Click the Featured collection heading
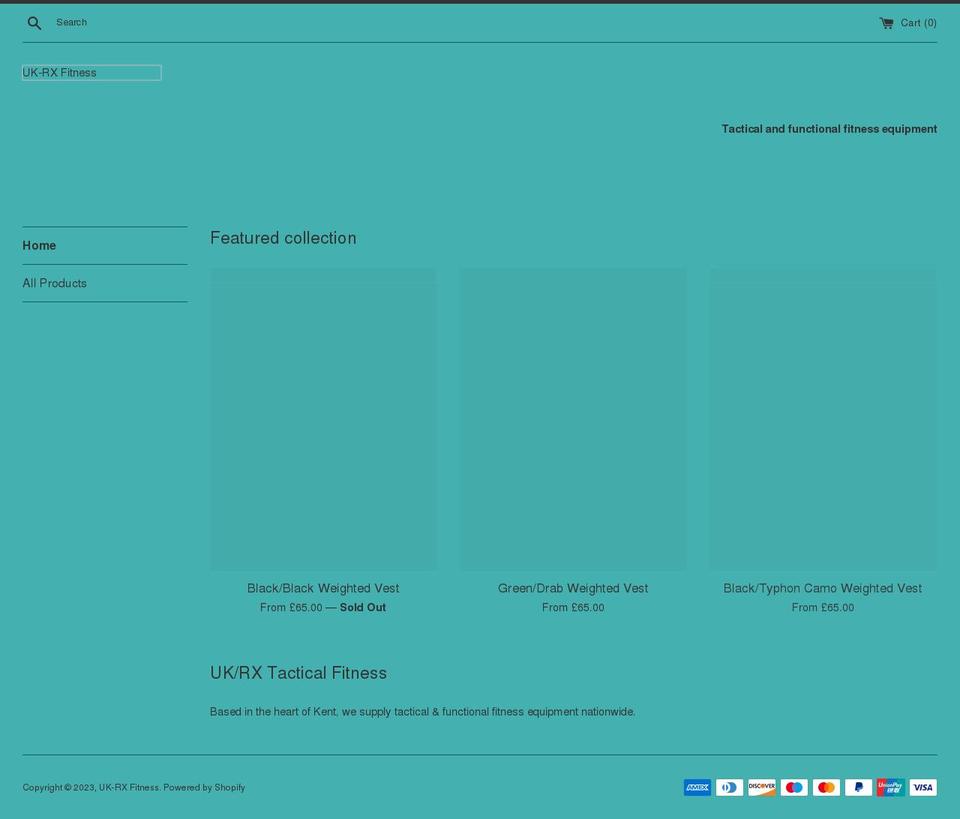 coord(283,238)
